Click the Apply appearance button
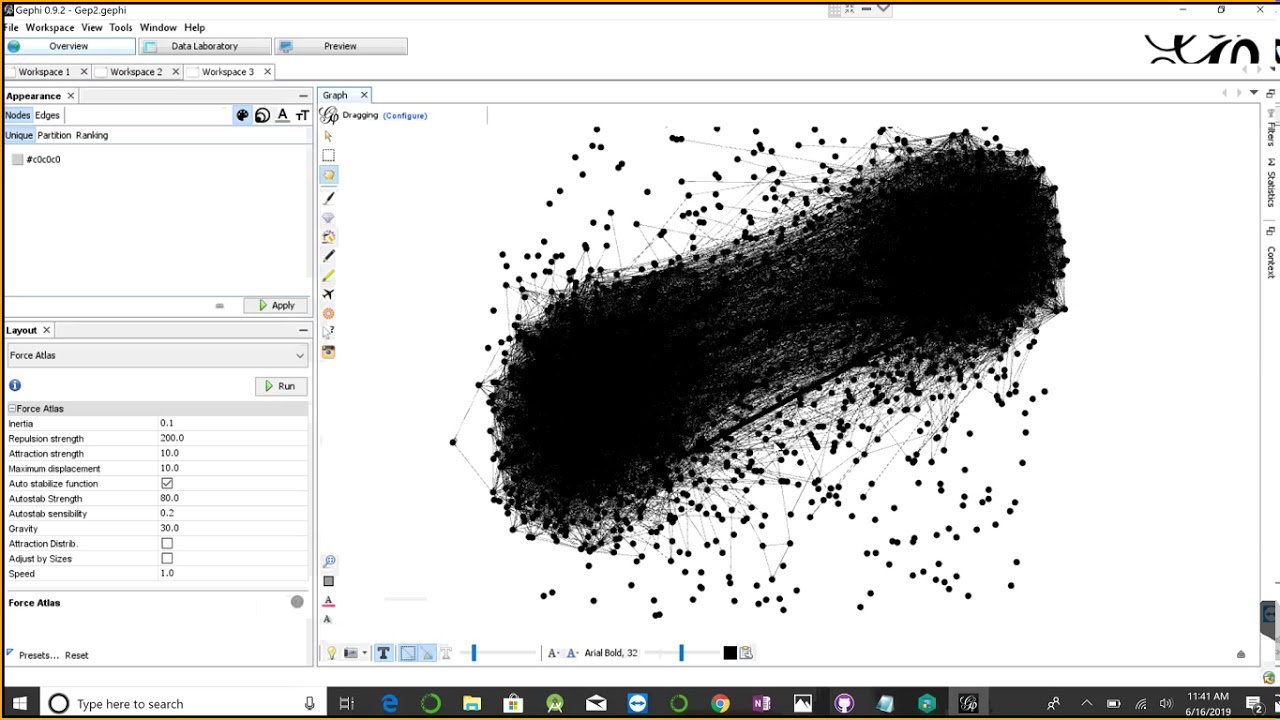This screenshot has height=720, width=1280. point(277,305)
